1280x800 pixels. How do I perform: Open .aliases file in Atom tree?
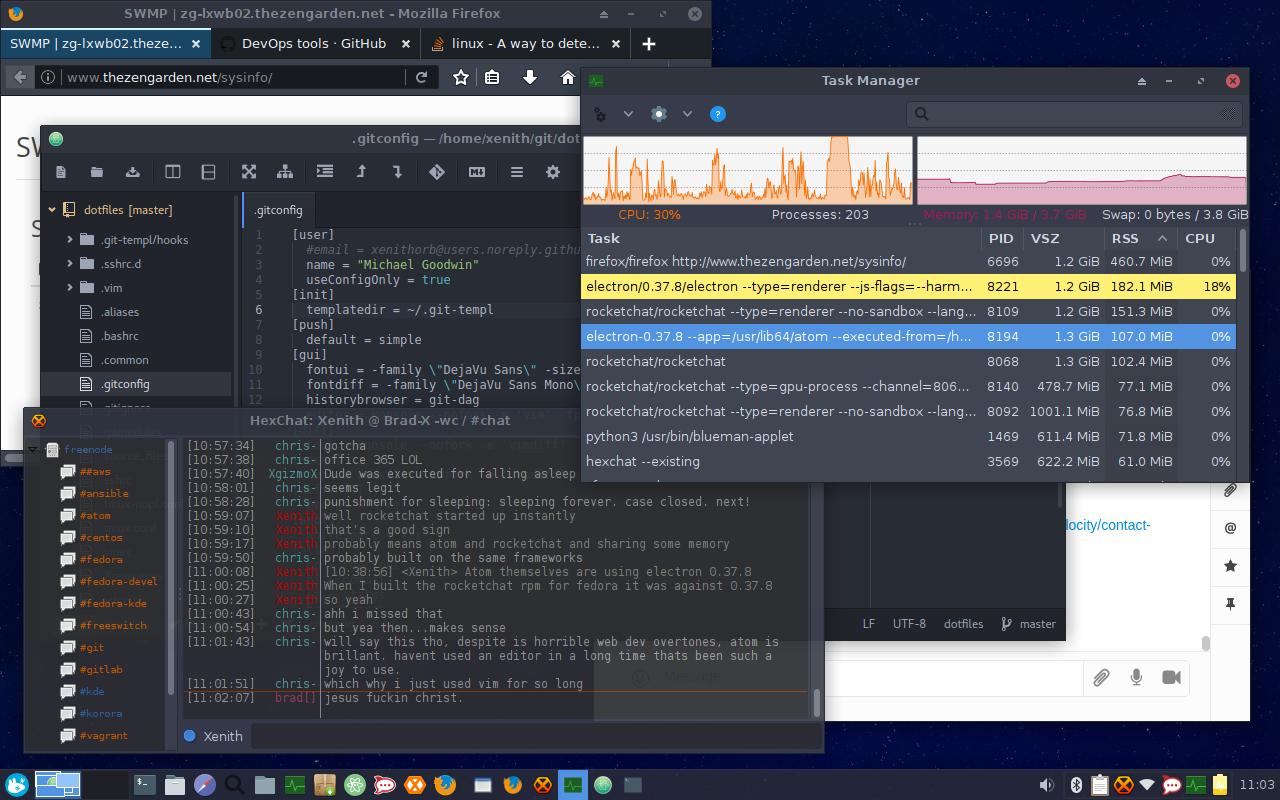[x=120, y=312]
